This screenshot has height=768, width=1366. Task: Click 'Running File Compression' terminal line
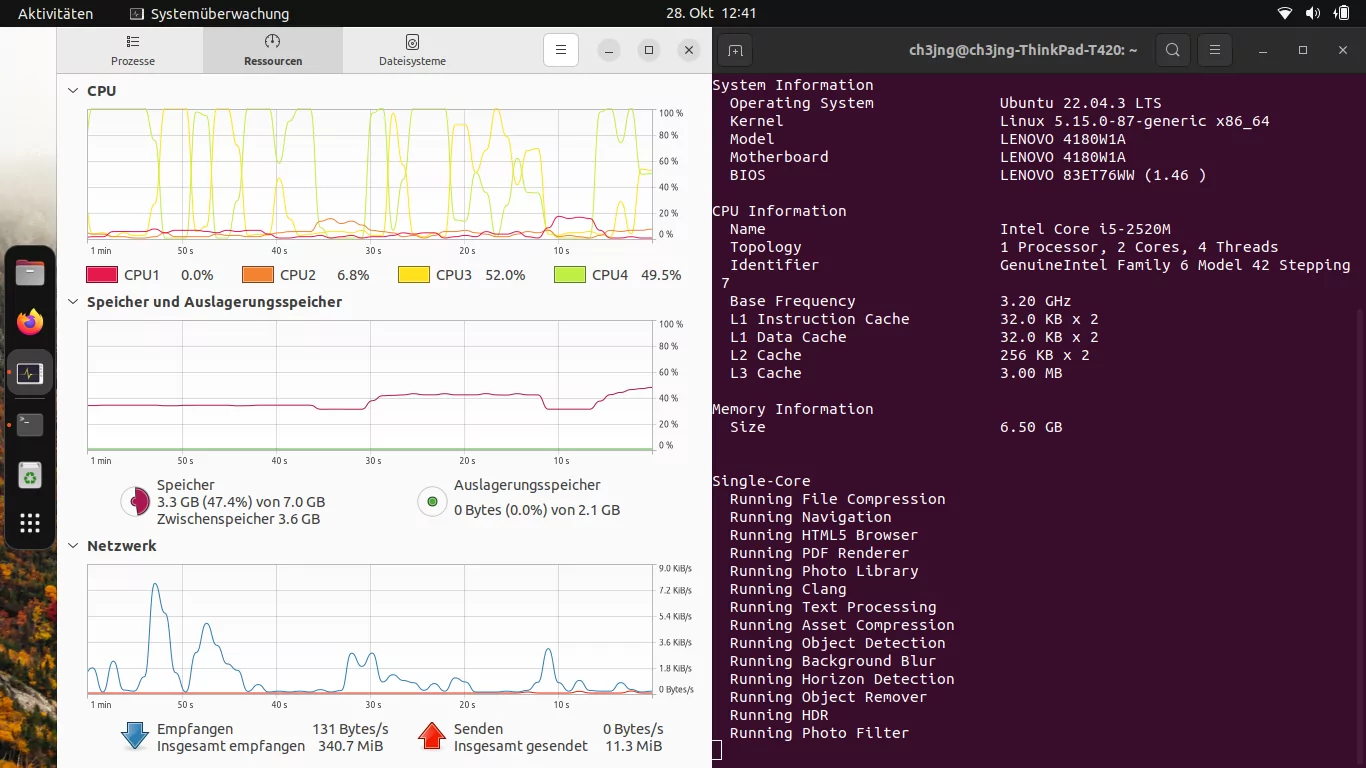[x=837, y=499]
